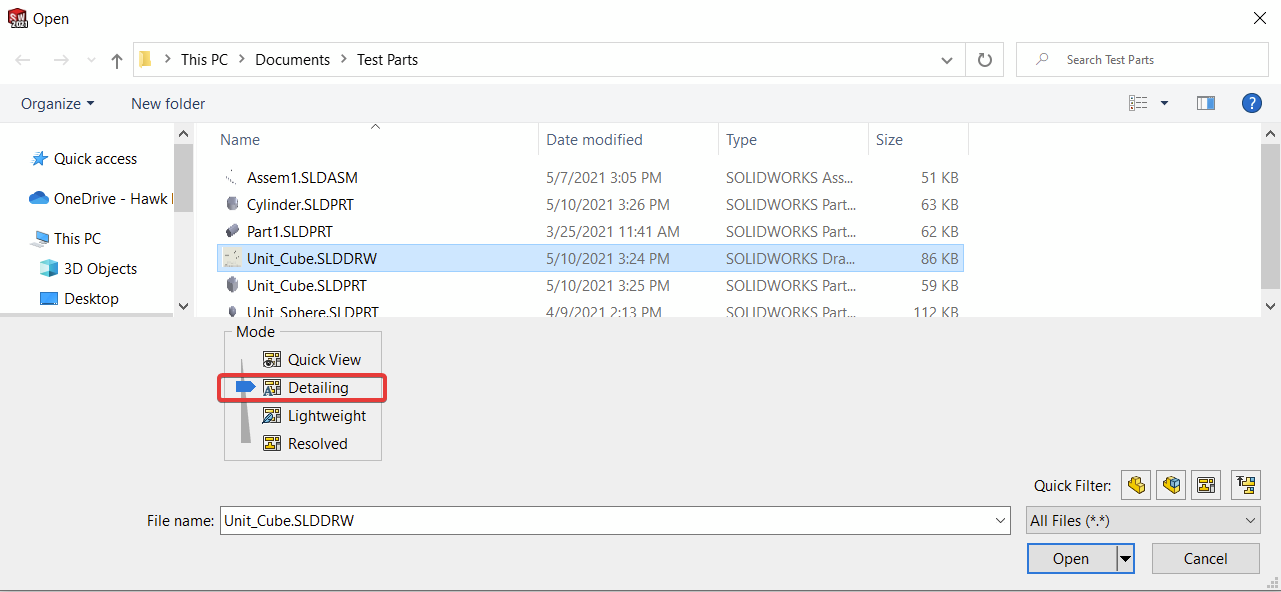
Task: Select Assem1.SLDASM file name
Action: tap(302, 177)
